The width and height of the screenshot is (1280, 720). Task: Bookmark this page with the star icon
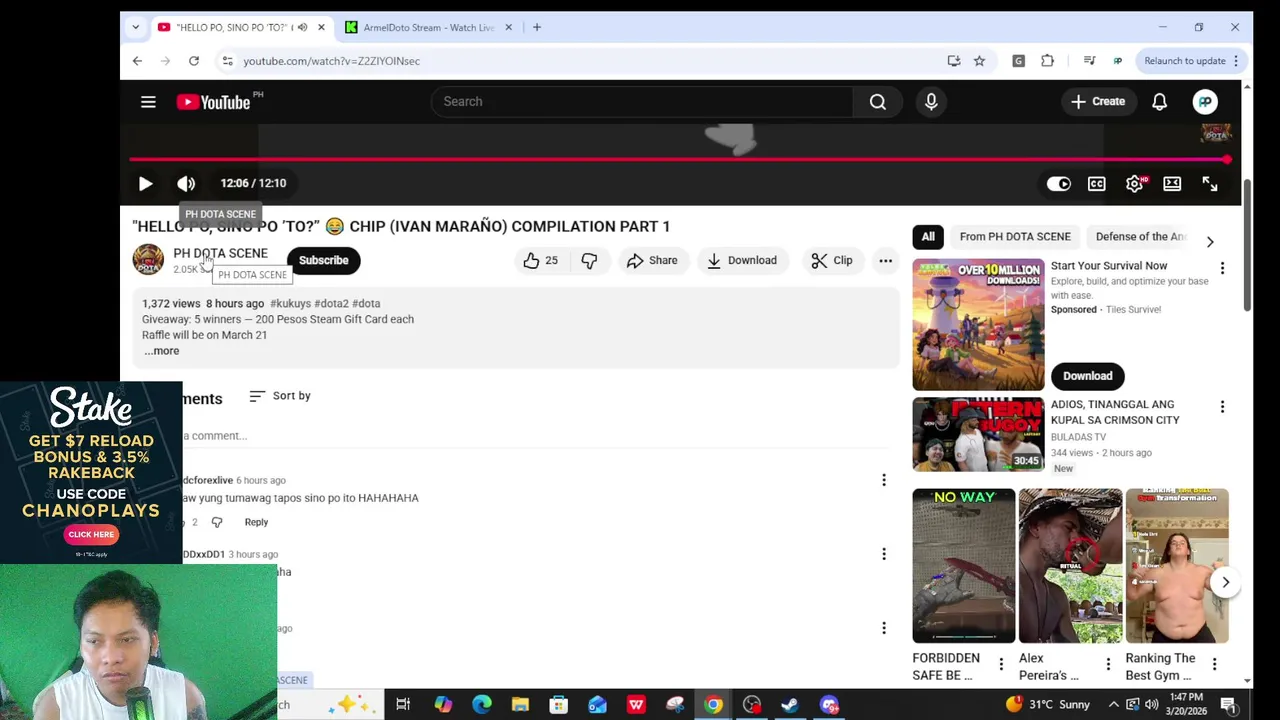tap(979, 61)
